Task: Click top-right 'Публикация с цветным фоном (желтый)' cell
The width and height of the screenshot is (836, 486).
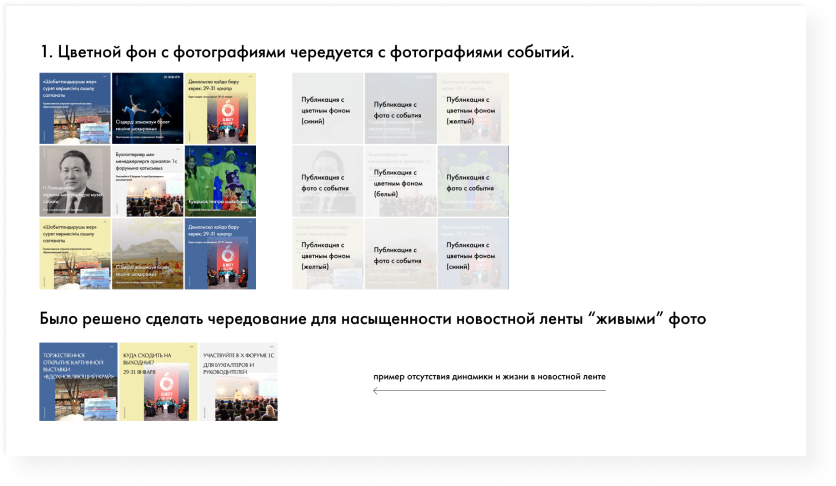Action: pos(473,109)
